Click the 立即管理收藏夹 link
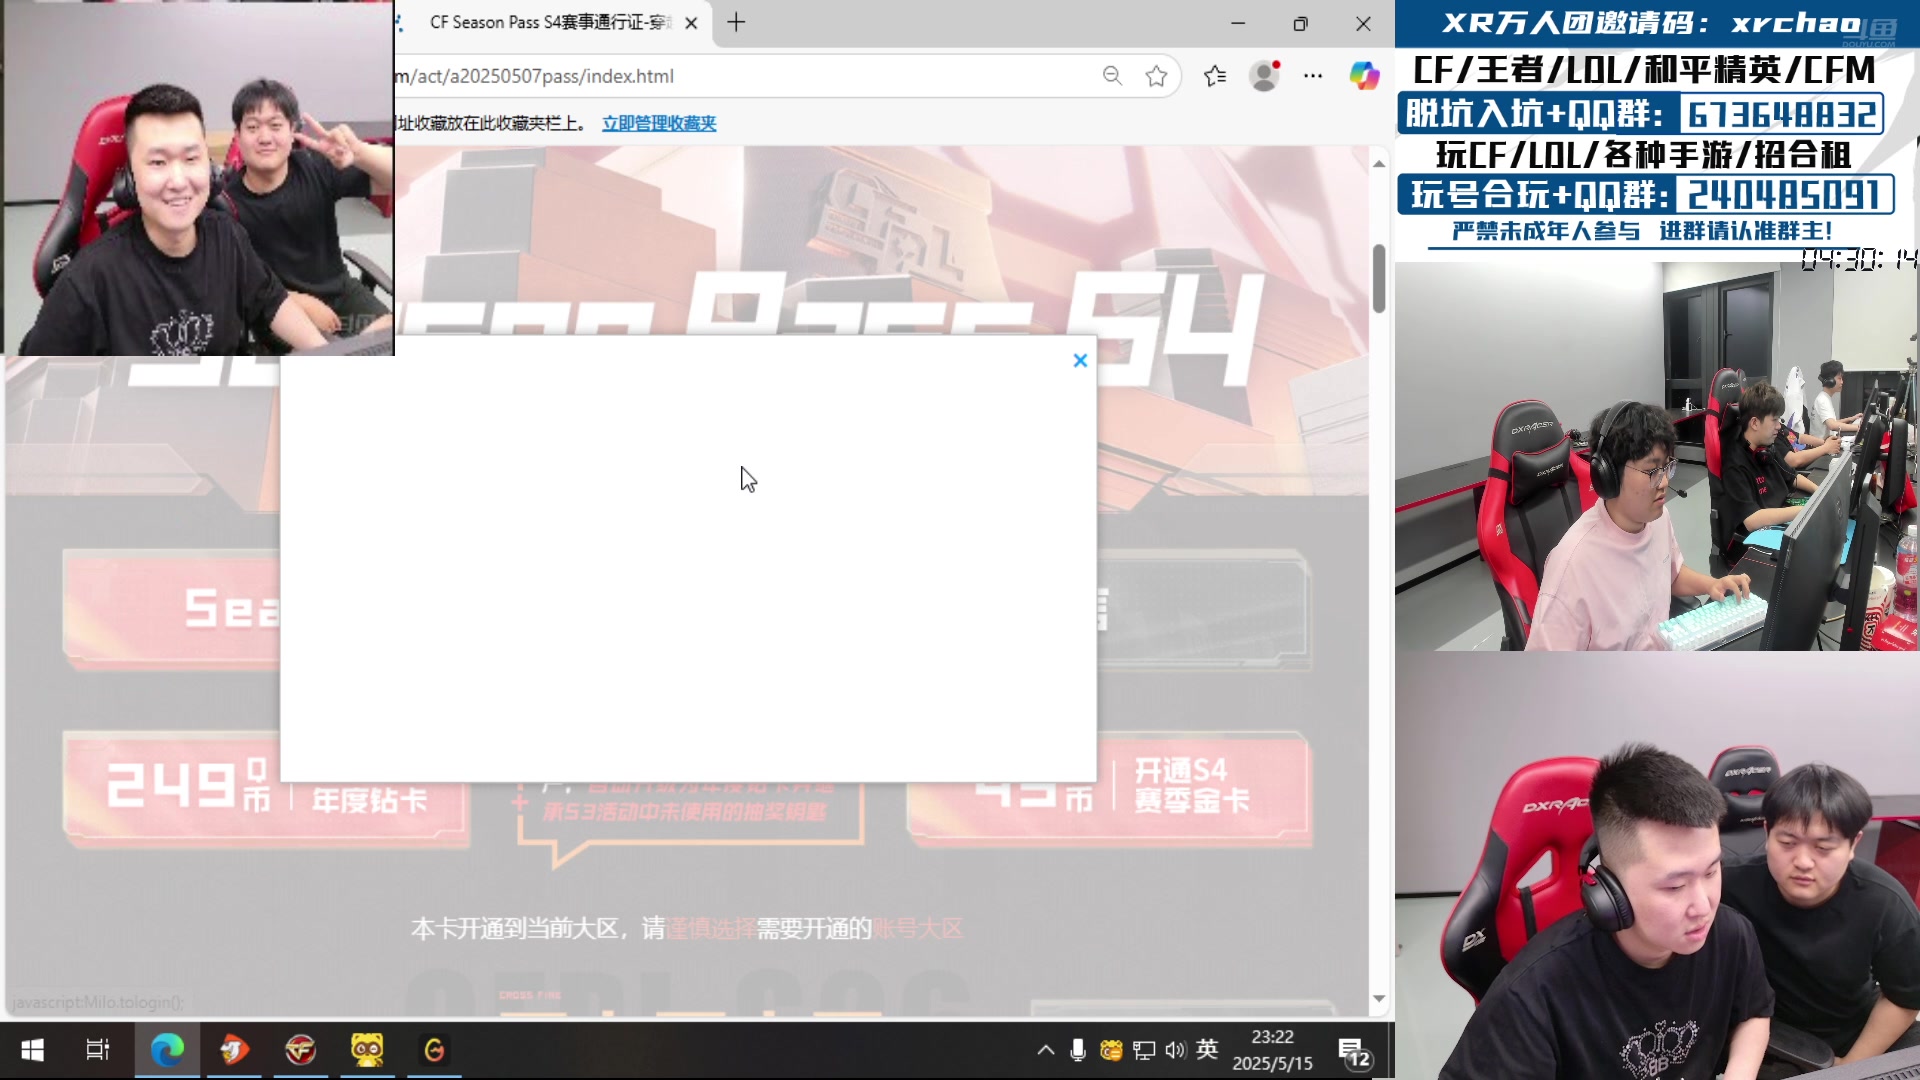The height and width of the screenshot is (1080, 1920). point(659,123)
